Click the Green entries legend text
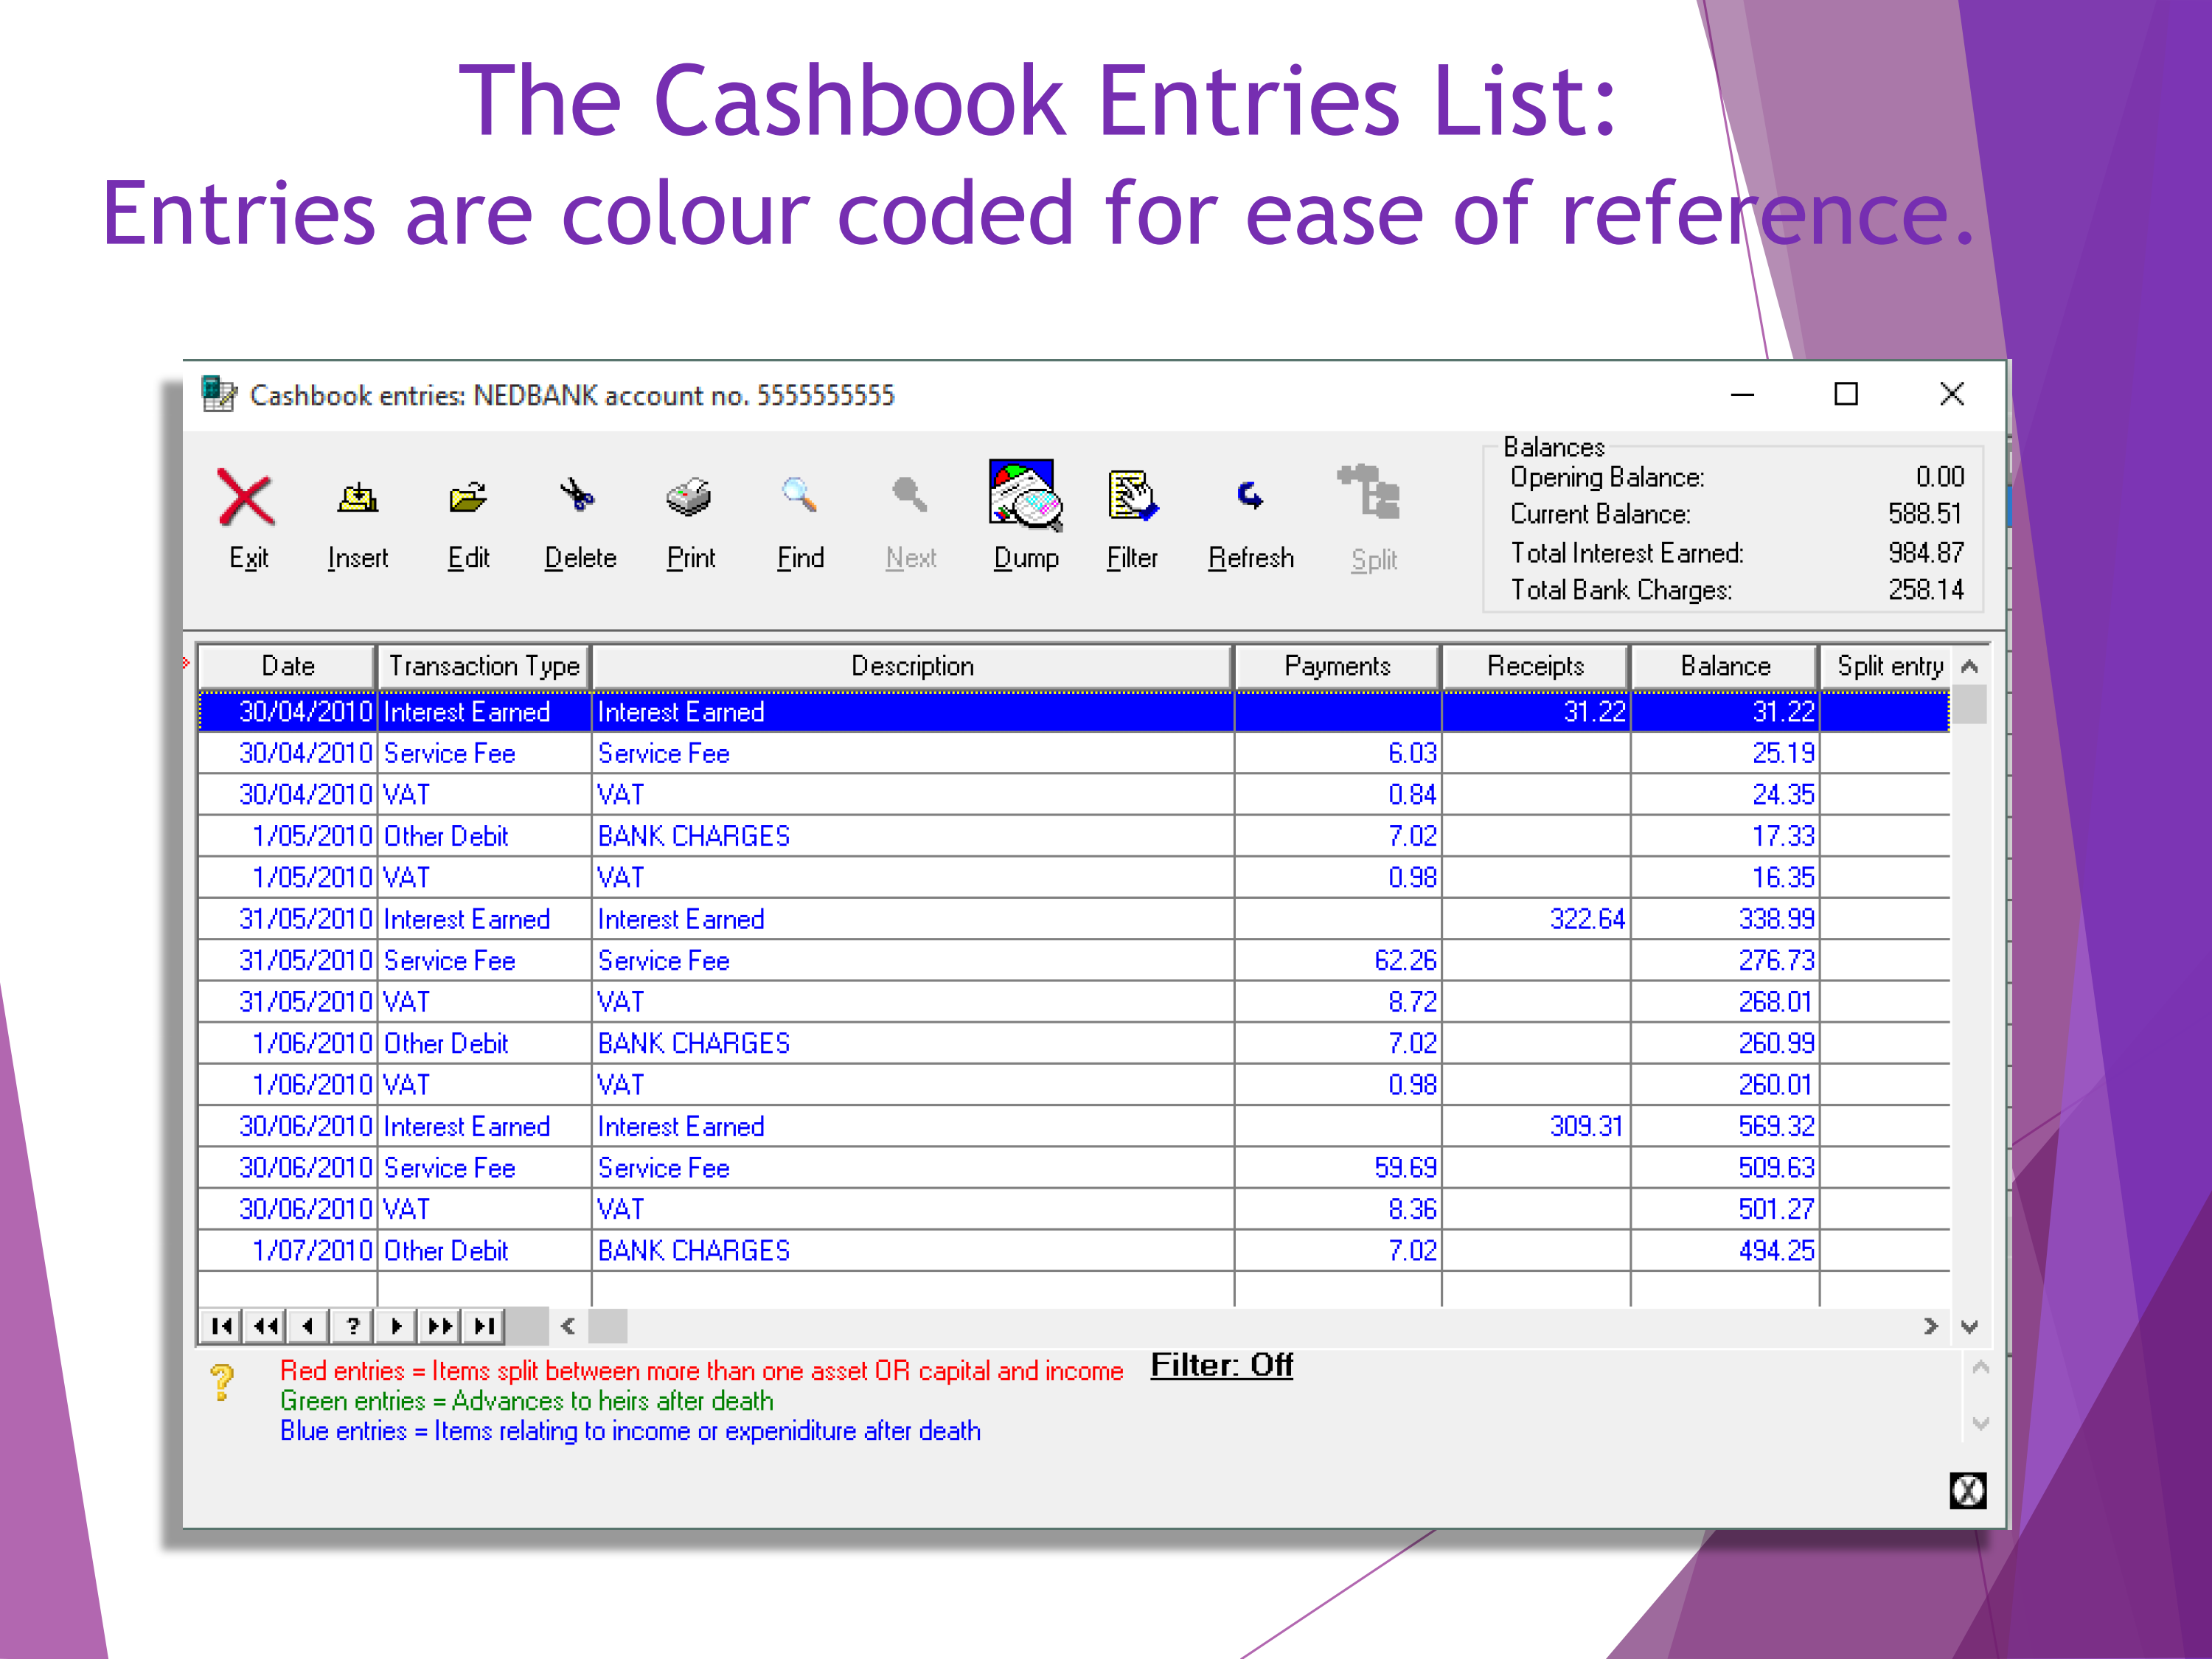 coord(526,1401)
